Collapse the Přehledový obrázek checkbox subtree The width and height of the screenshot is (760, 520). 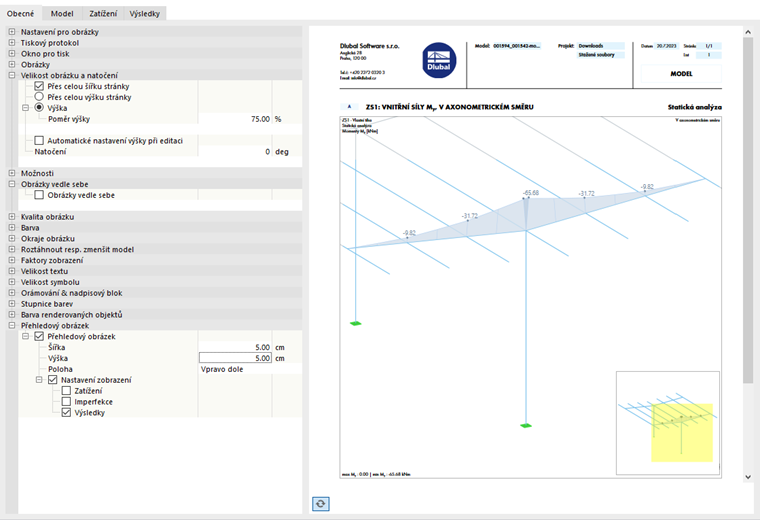coord(26,336)
